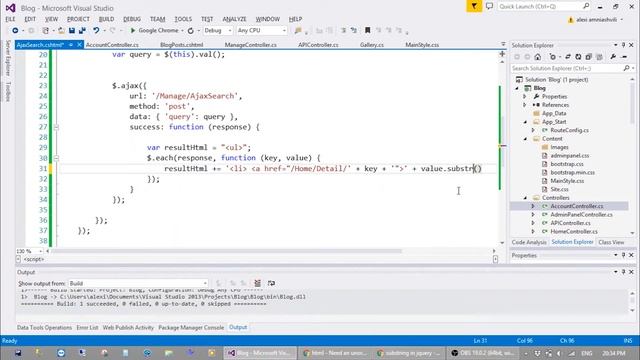640x360 pixels.
Task: Expand the Properties node in Solution Explorer
Action: point(525,96)
